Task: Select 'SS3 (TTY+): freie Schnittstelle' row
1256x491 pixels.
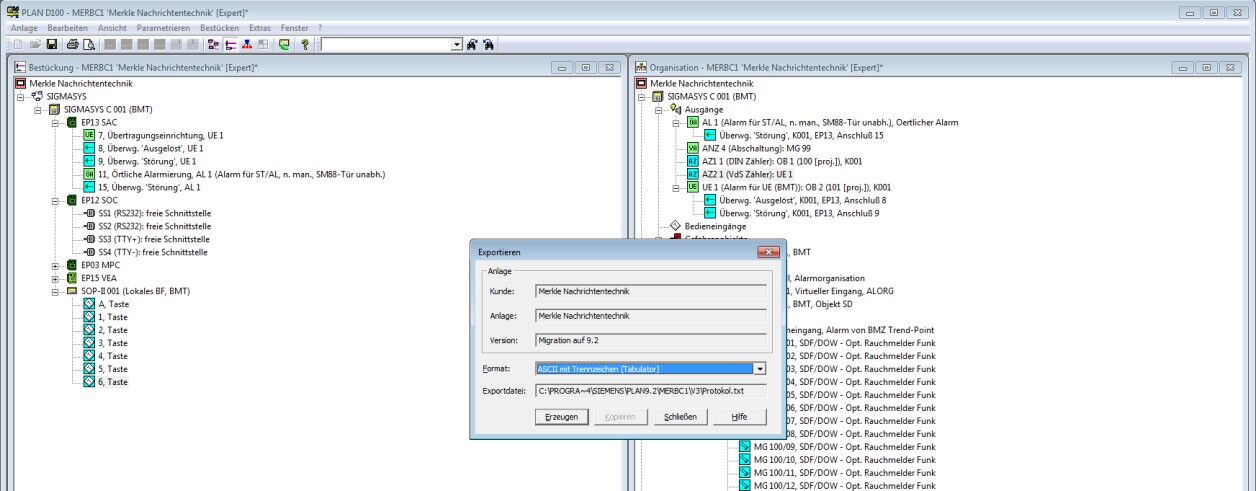Action: 154,239
